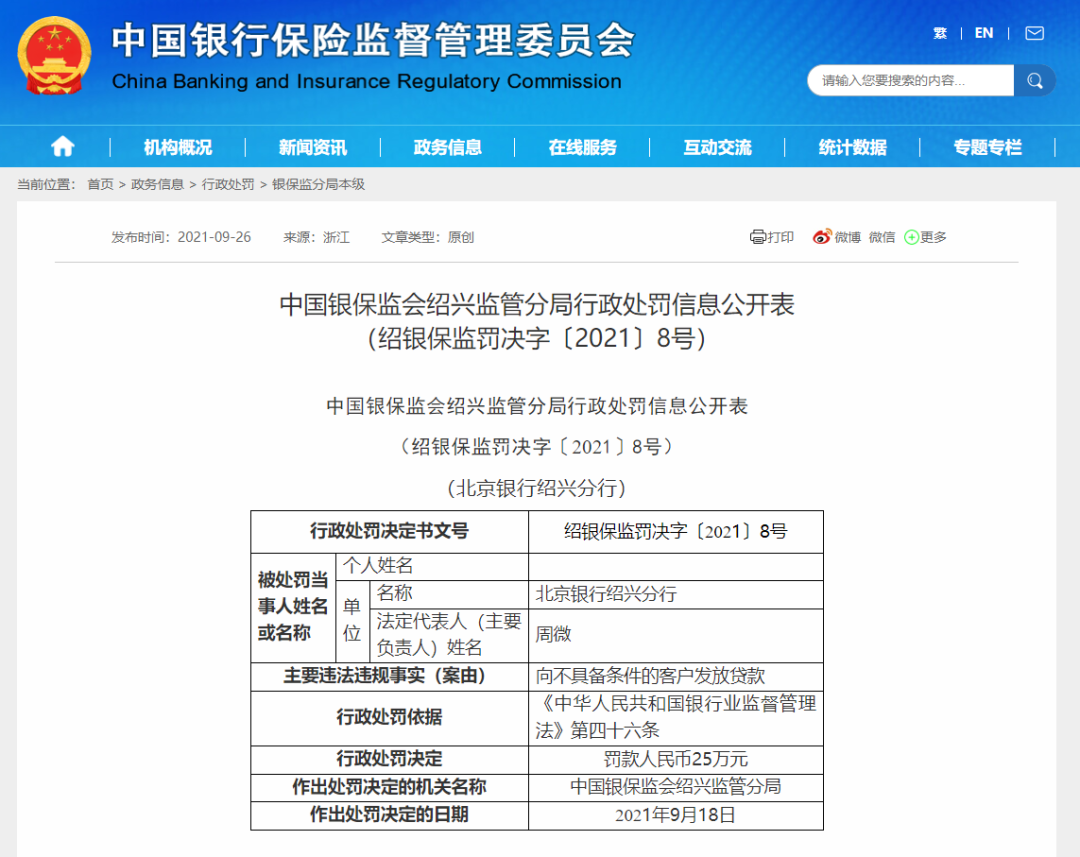The image size is (1080, 857).
Task: Open the mail envelope icon
Action: pyautogui.click(x=1035, y=33)
